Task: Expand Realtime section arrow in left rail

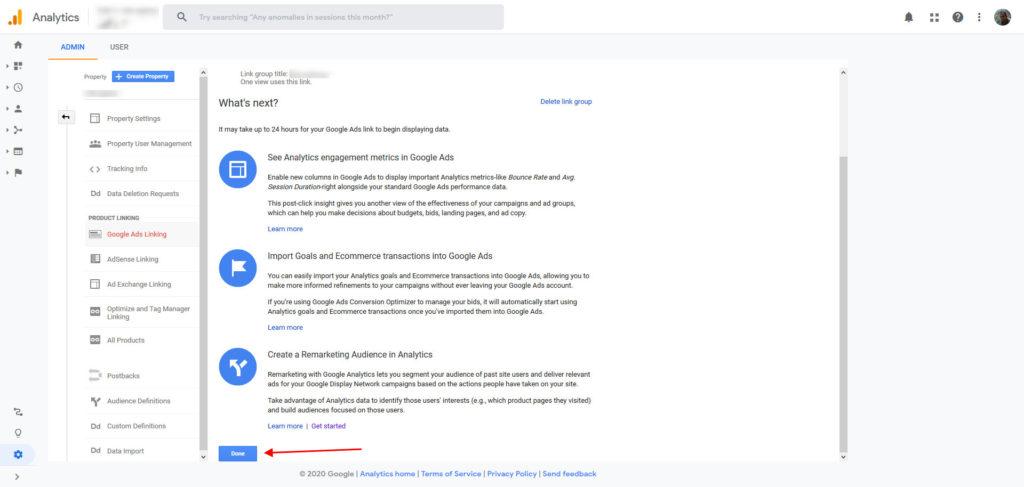Action: click(7, 87)
